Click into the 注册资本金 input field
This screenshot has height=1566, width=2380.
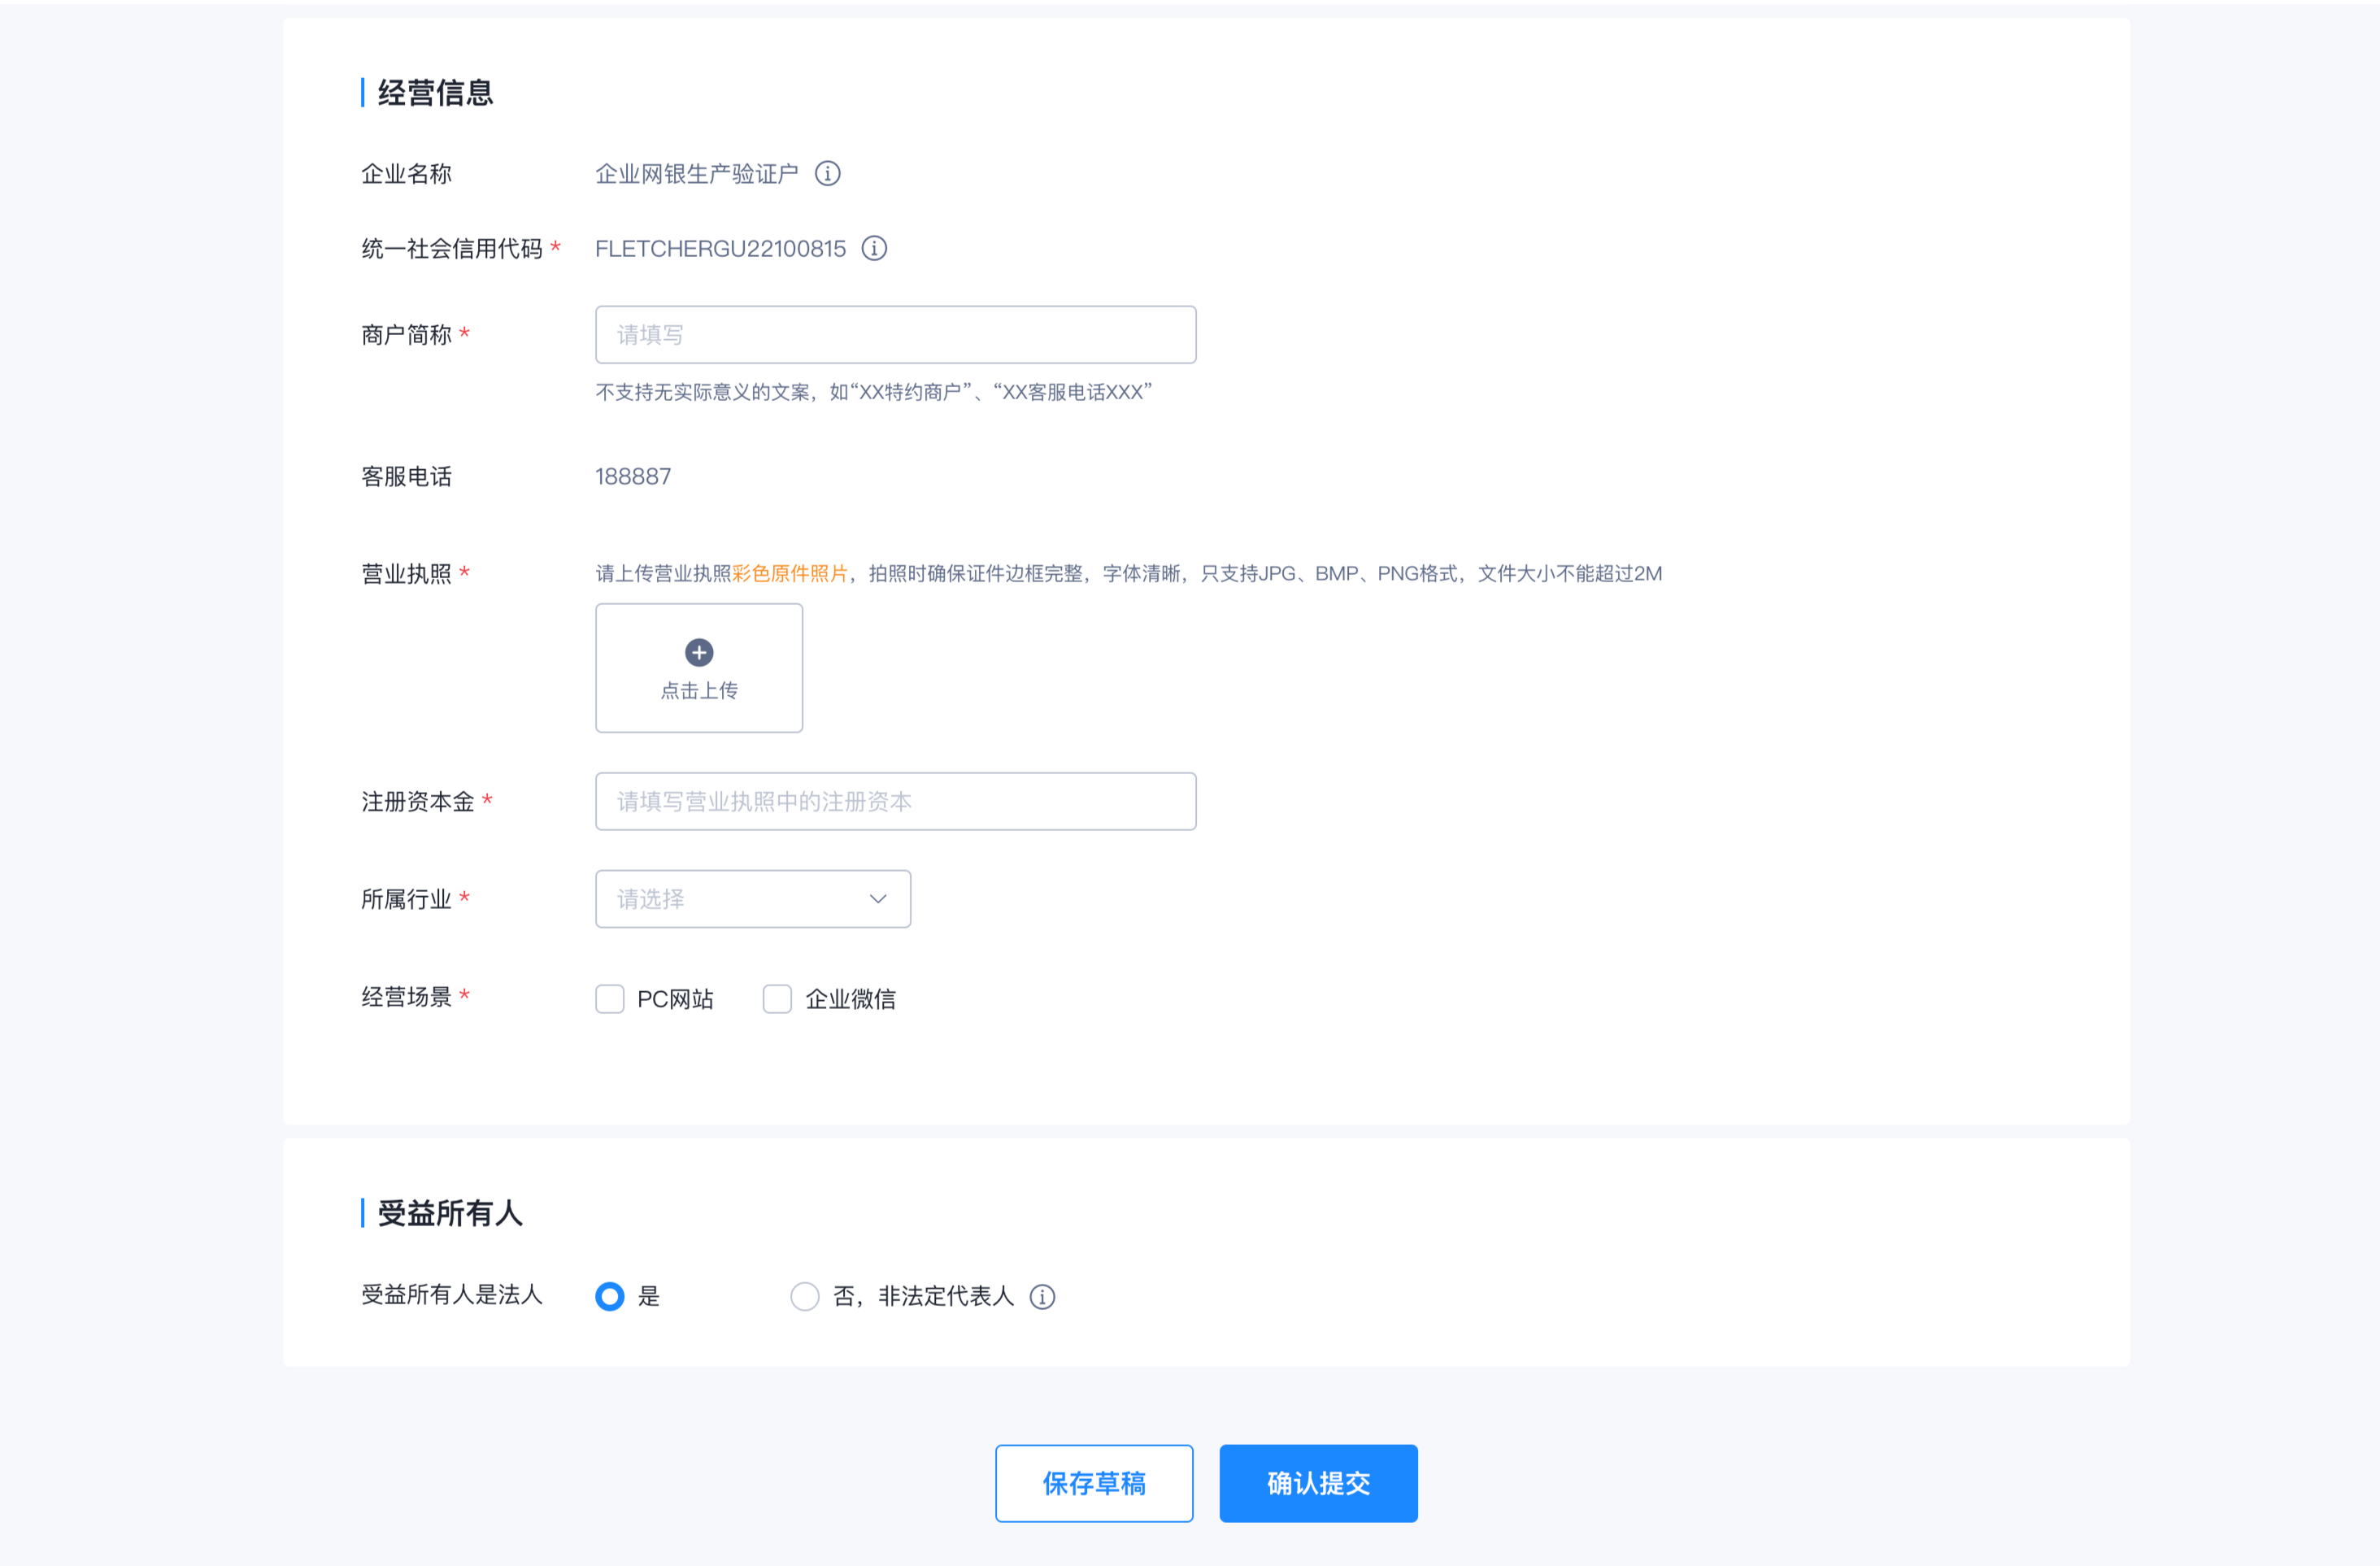[895, 801]
